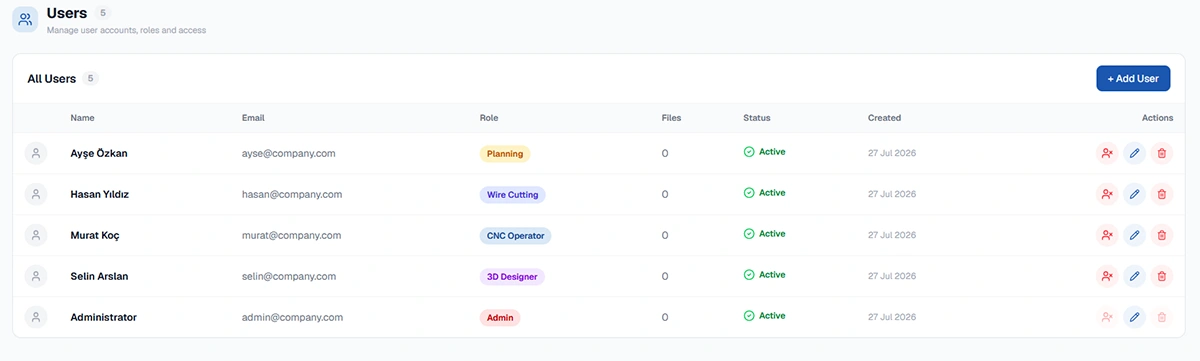
Task: Sort table by Role column header
Action: pyautogui.click(x=489, y=118)
